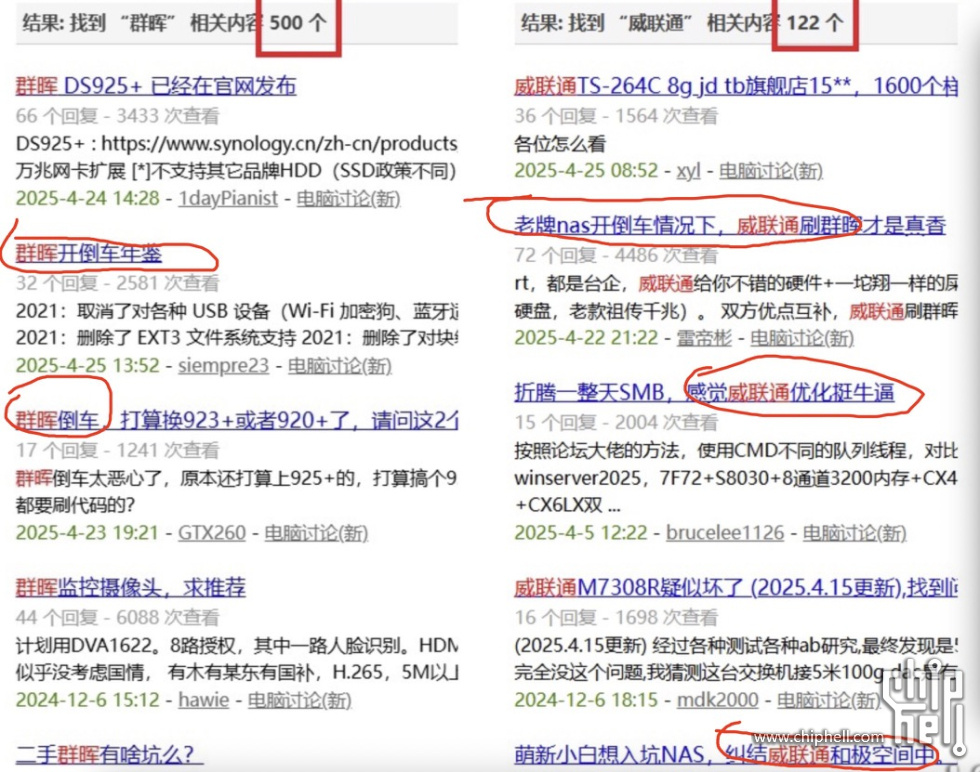The image size is (980, 772).
Task: Open 电脑讨论(新) forum beside hawie
Action: [x=299, y=699]
